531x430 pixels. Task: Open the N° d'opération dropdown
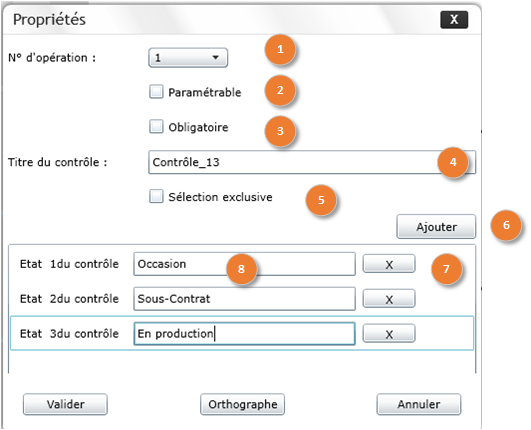tap(188, 58)
